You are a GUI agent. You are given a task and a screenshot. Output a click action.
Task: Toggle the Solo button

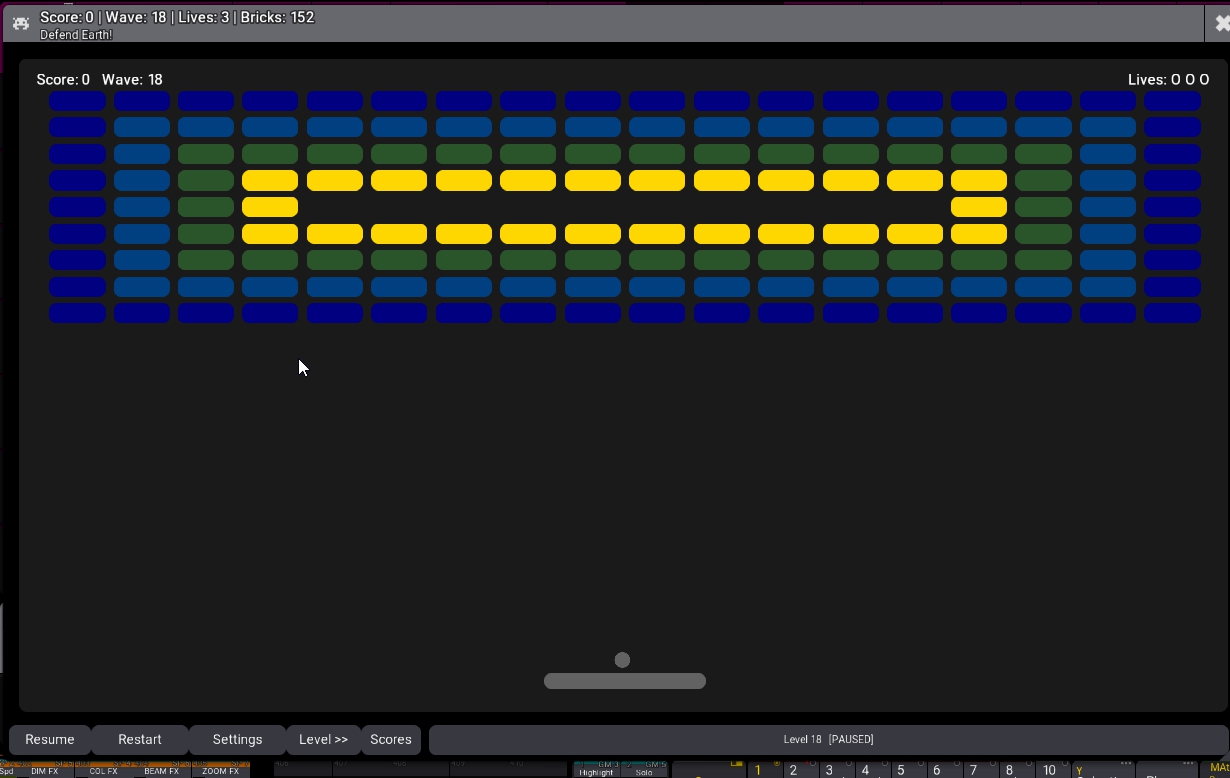point(644,770)
